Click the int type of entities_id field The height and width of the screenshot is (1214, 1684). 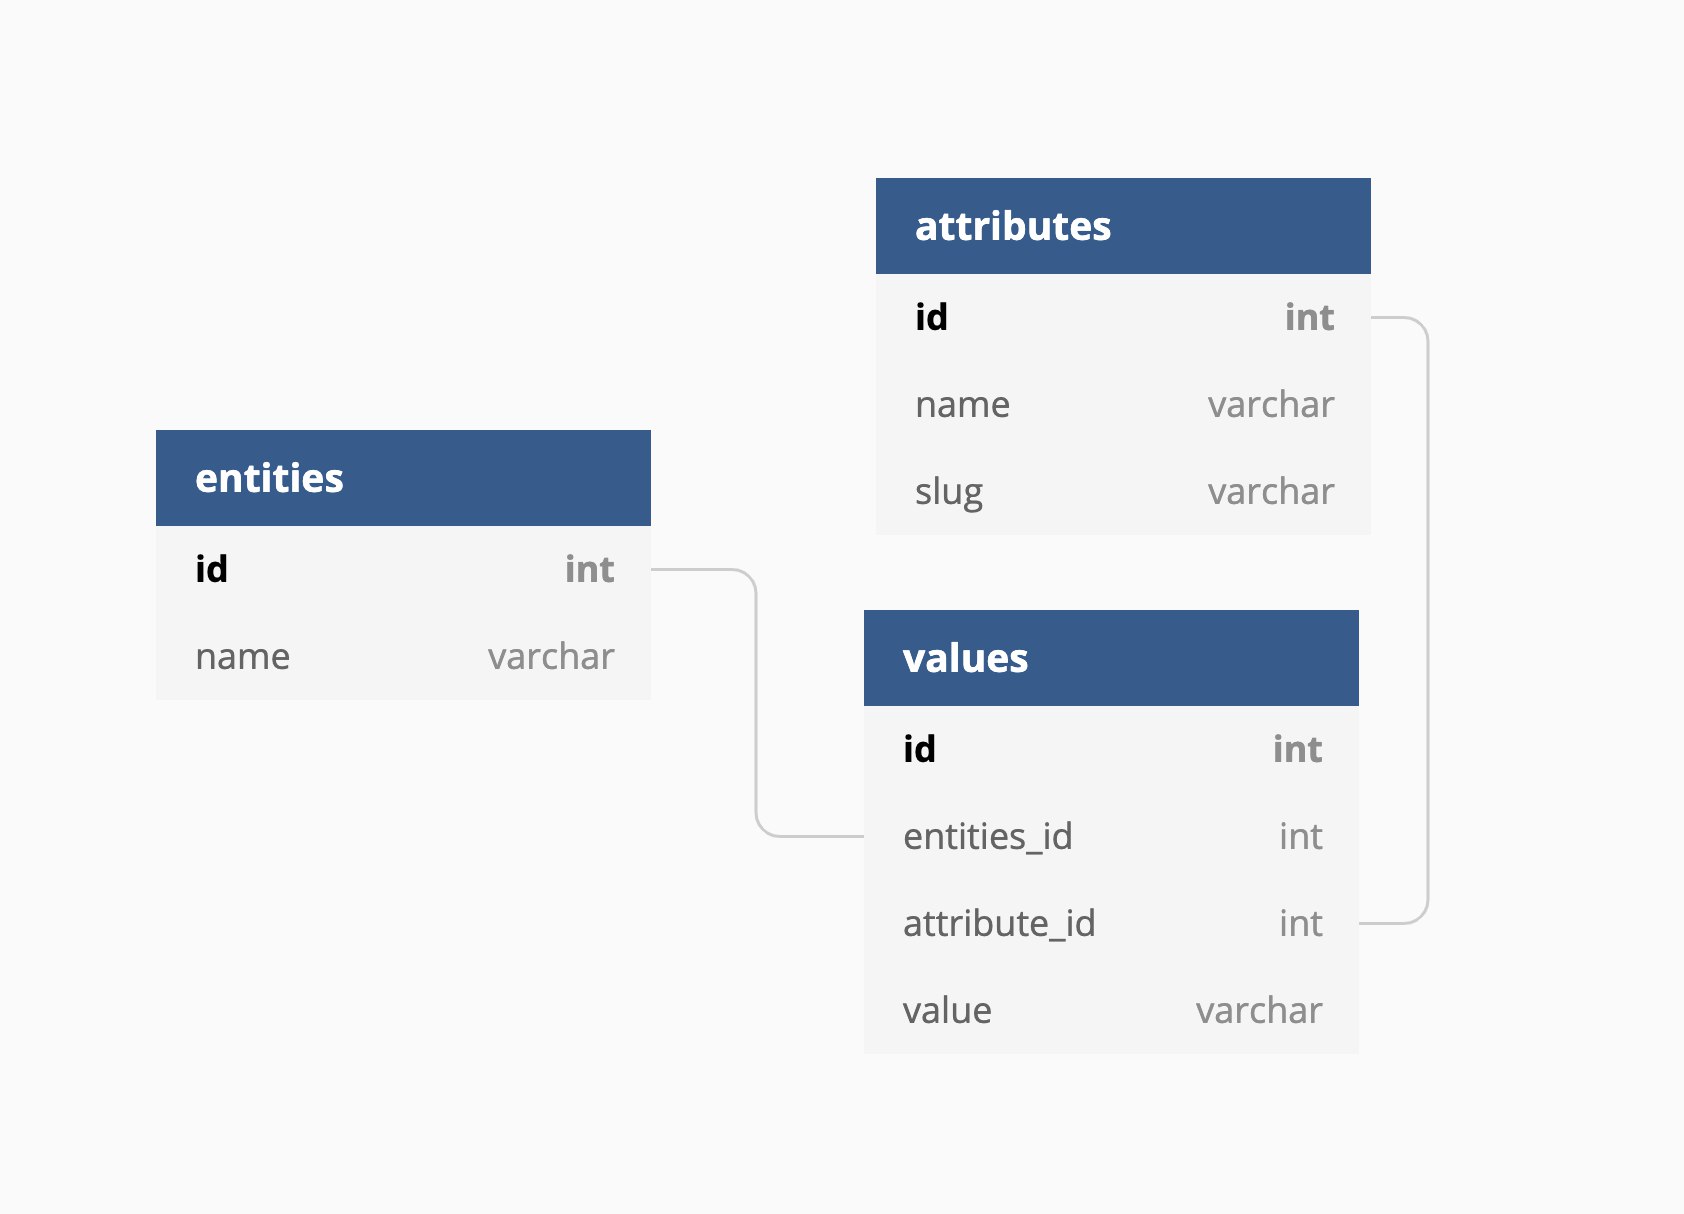point(1300,836)
